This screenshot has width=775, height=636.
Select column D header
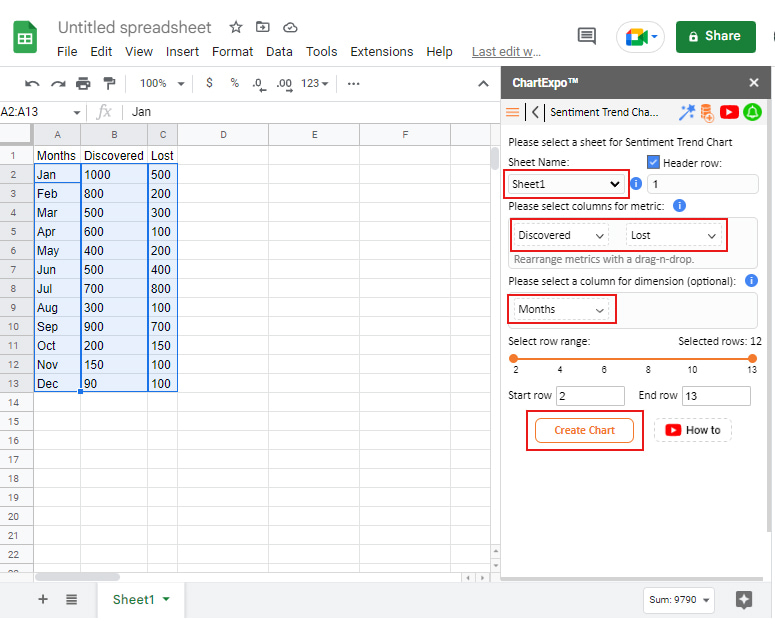(223, 134)
